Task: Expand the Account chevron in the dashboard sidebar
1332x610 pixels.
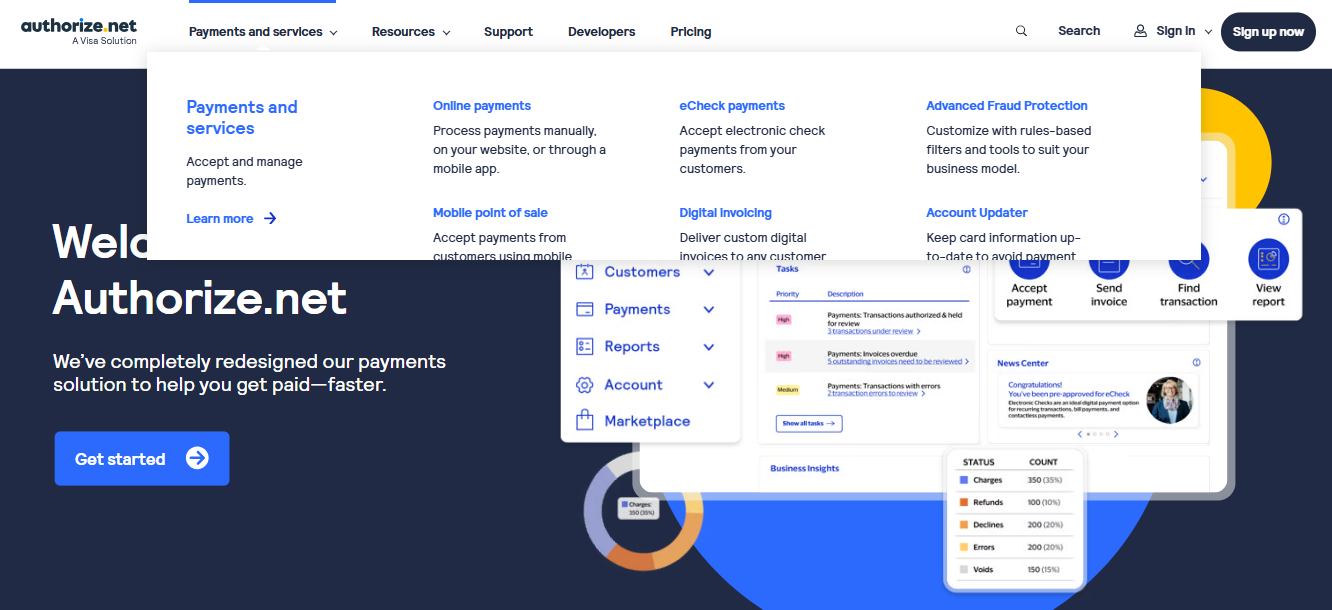Action: click(709, 385)
